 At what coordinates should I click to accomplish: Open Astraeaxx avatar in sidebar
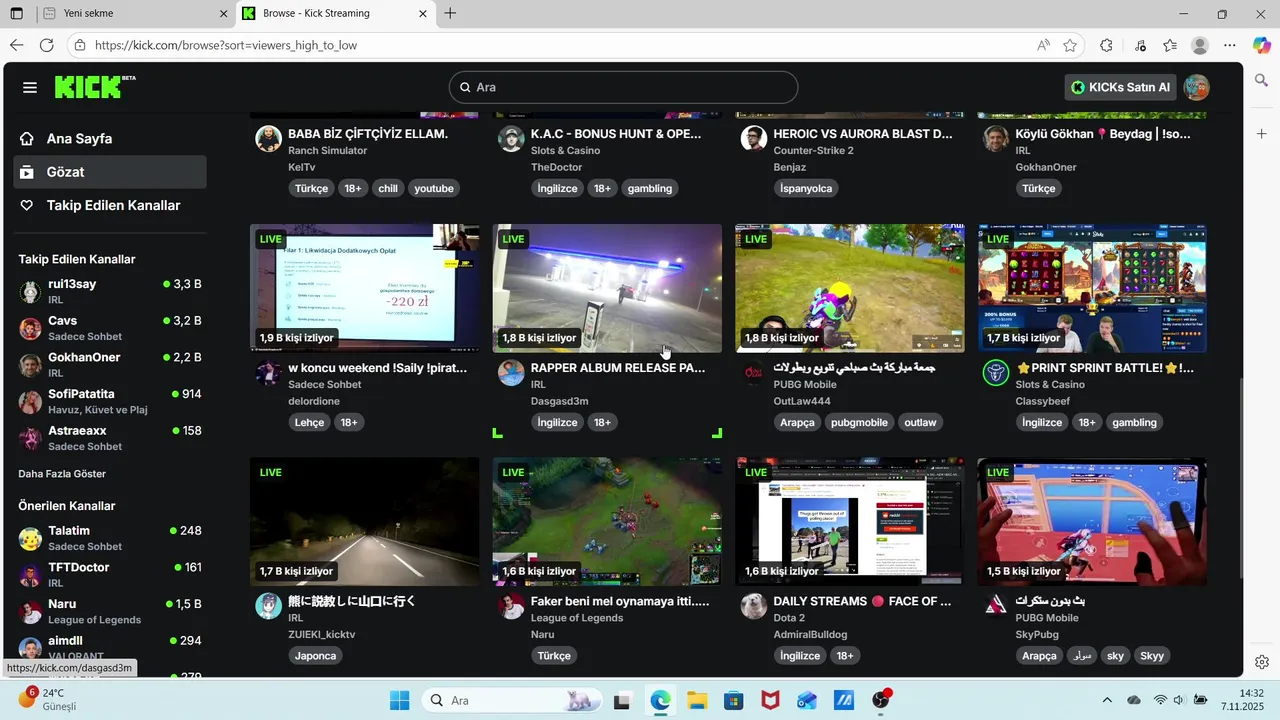[x=30, y=438]
